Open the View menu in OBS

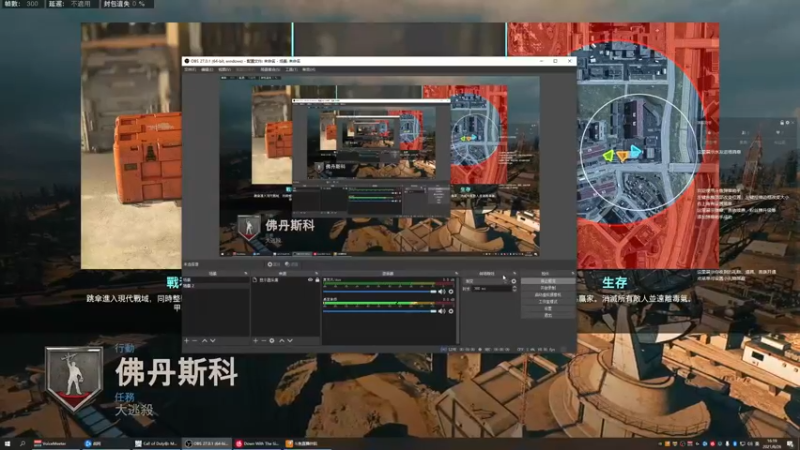point(224,69)
